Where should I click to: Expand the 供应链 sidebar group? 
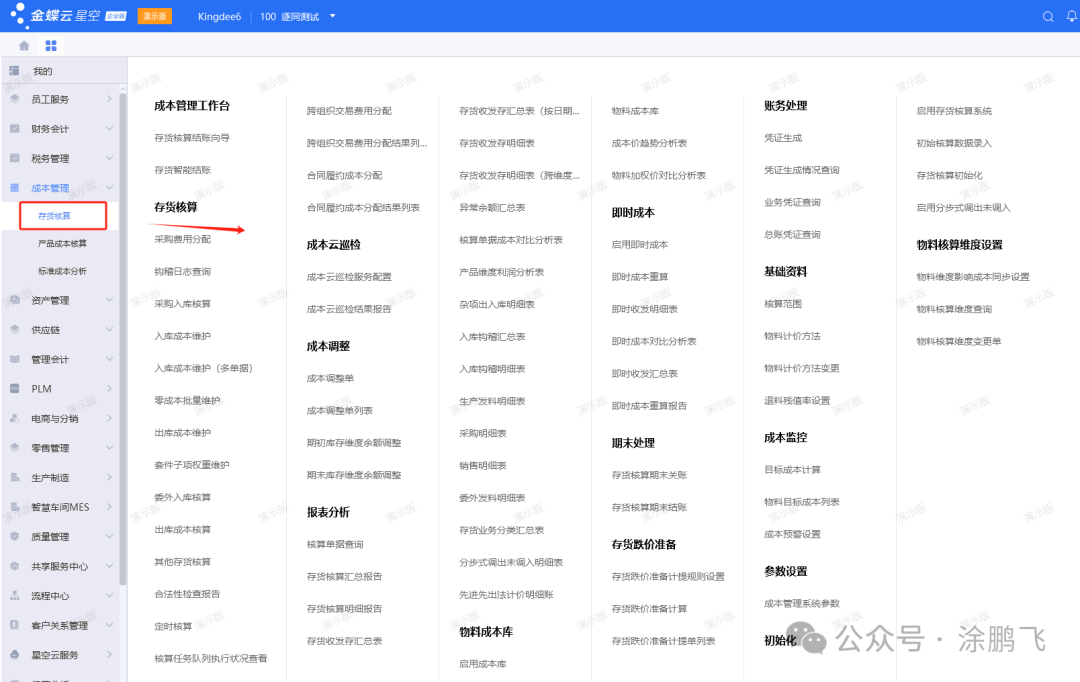click(109, 330)
